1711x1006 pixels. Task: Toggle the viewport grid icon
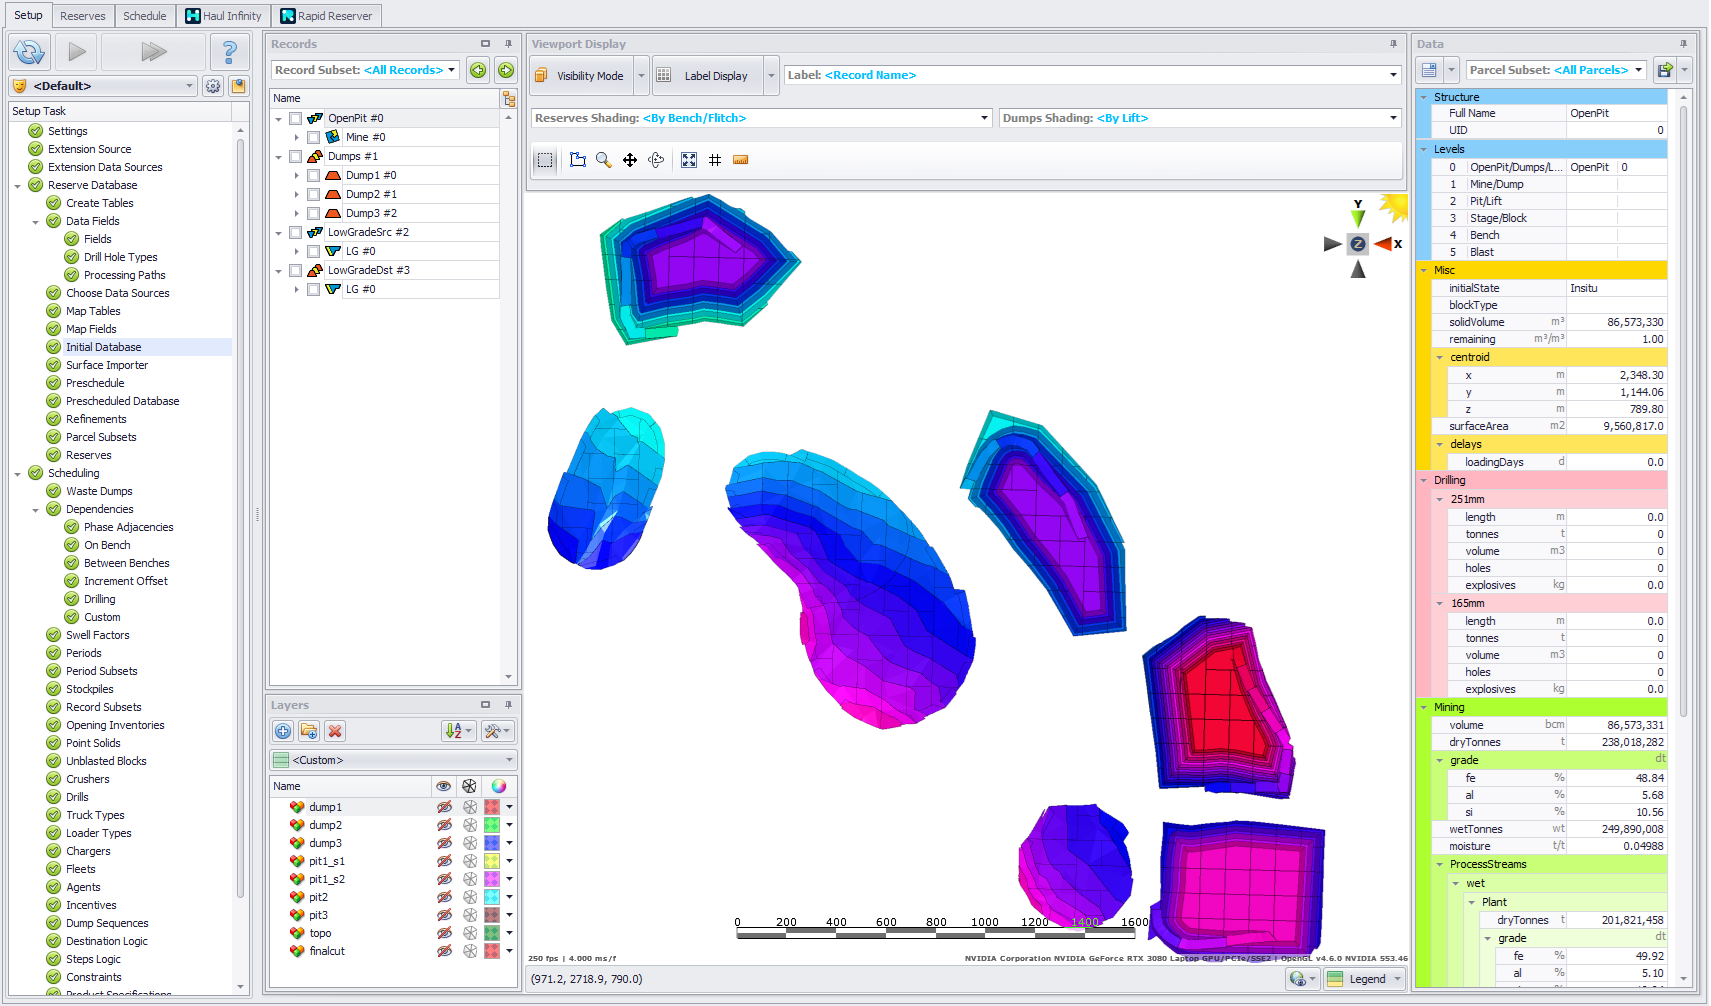715,160
